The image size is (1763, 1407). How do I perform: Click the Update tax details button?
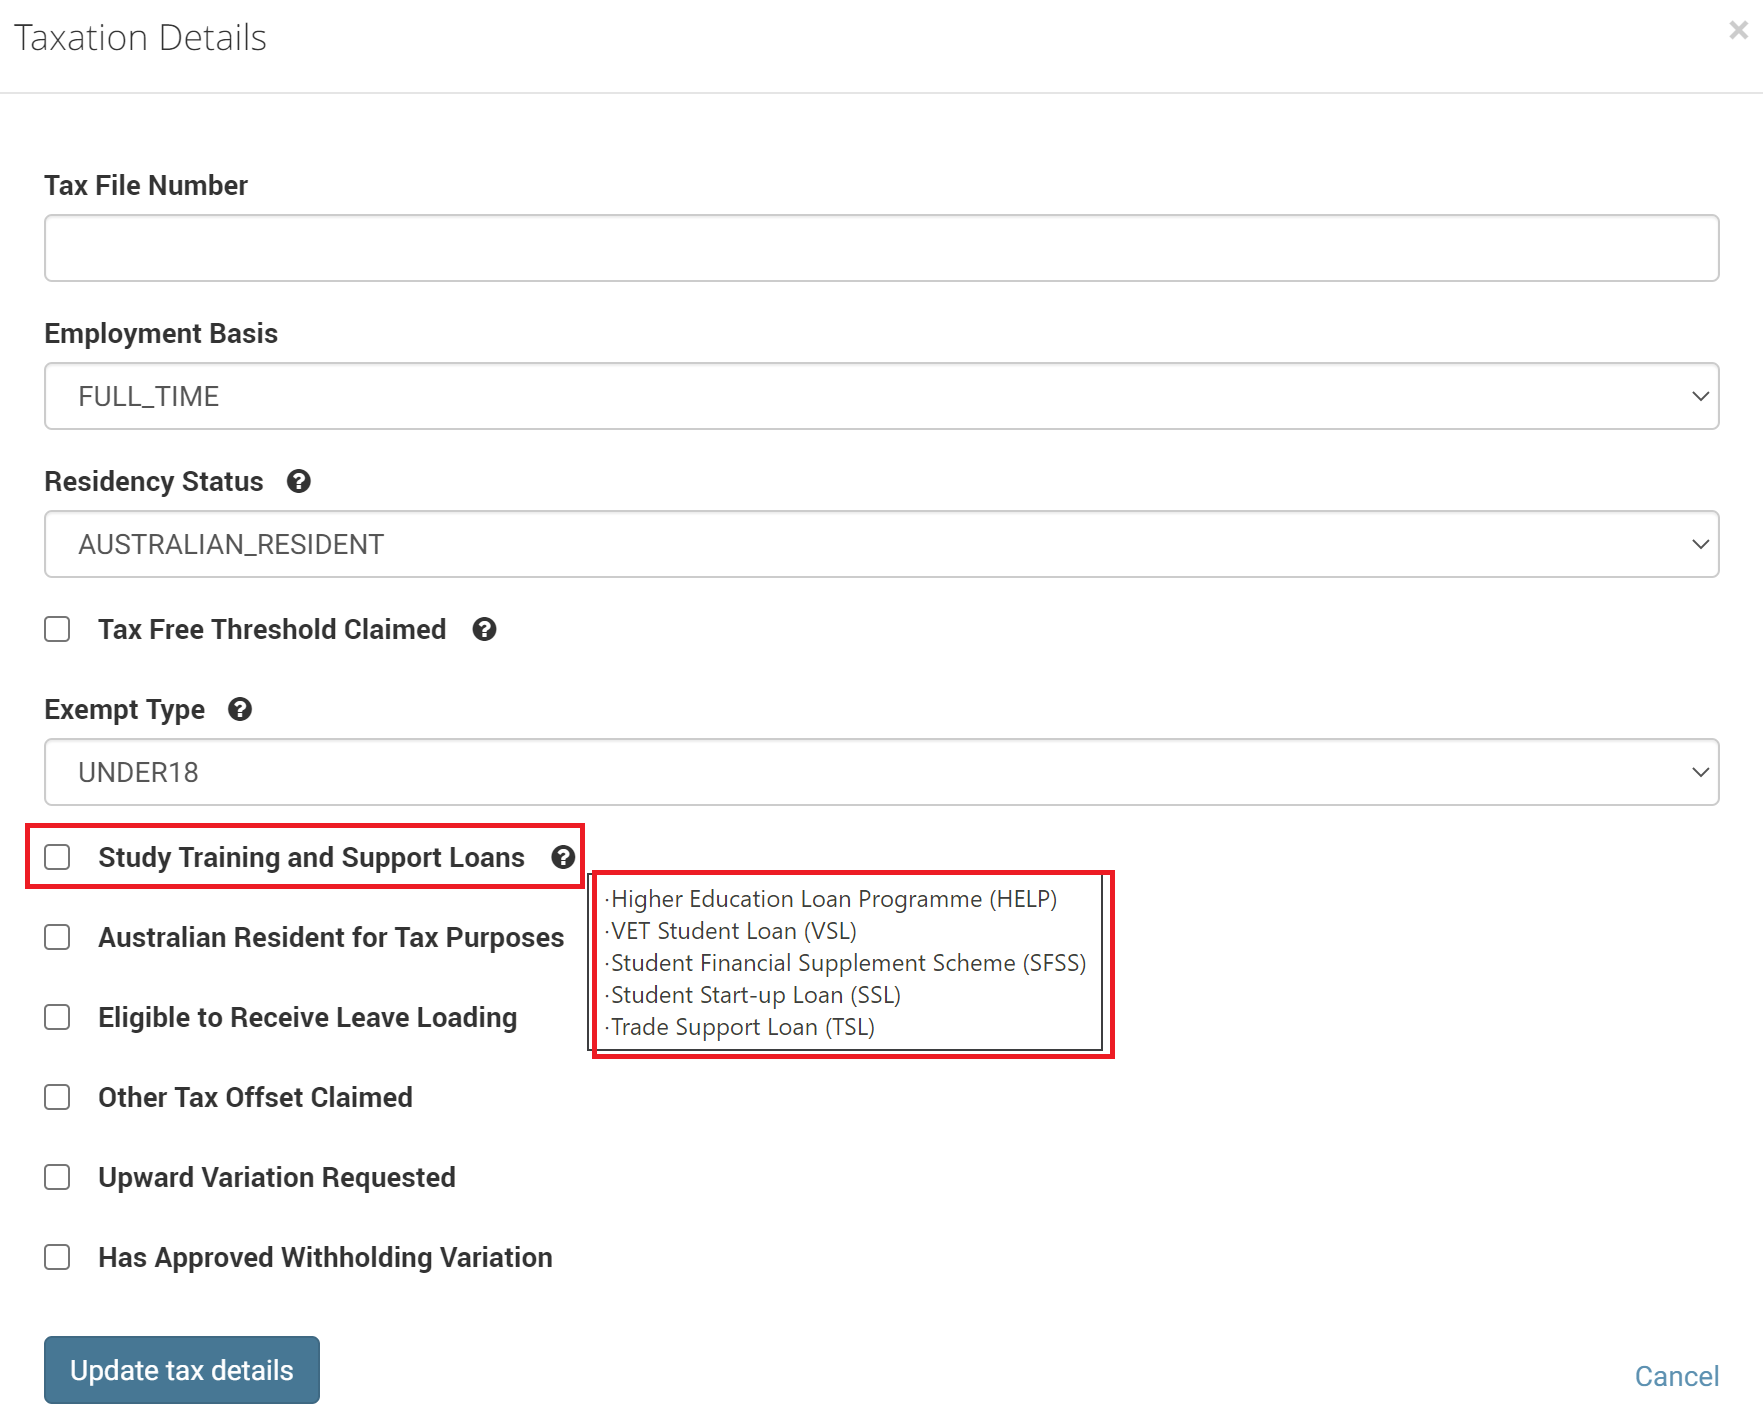click(x=182, y=1370)
